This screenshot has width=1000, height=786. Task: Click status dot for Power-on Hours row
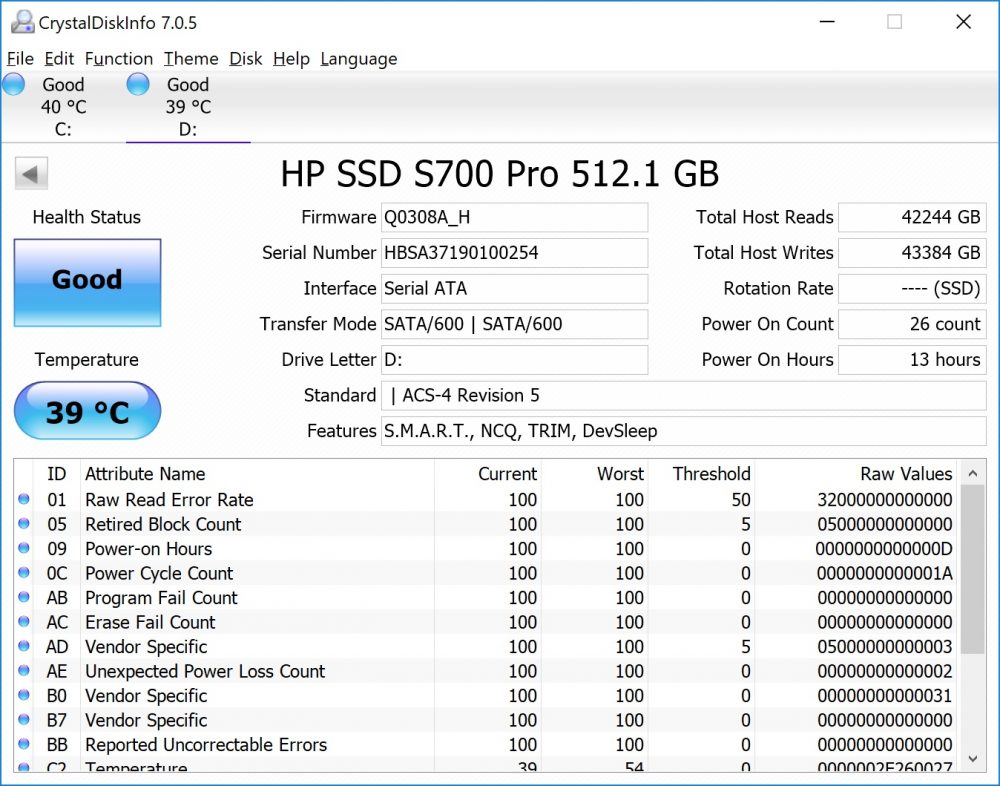click(24, 548)
